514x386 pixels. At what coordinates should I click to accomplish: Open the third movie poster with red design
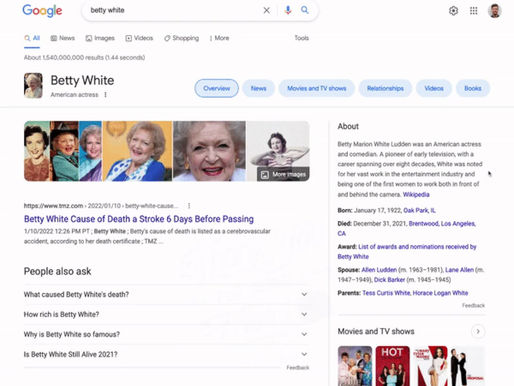tap(430, 366)
